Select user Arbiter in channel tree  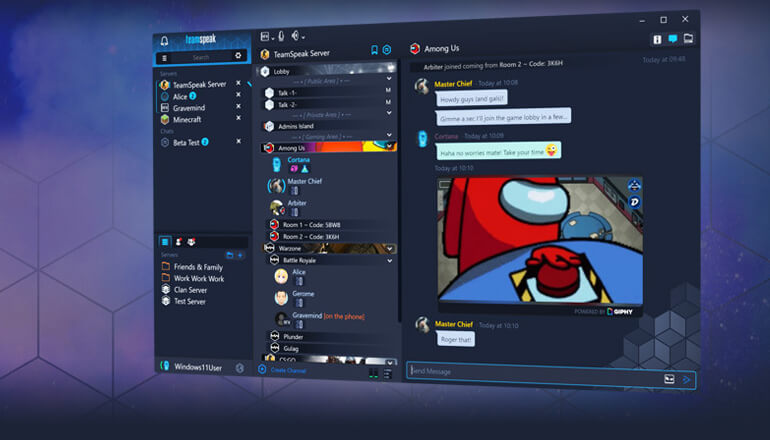tap(297, 203)
